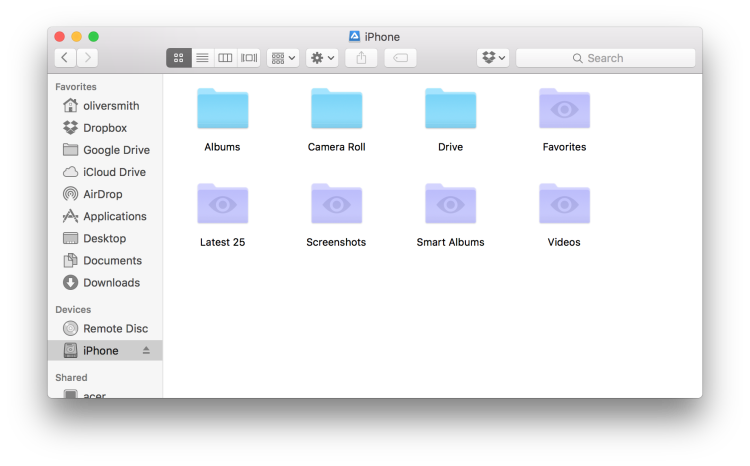Go back with the left arrow button
Viewport: 750px width, 466px height.
click(x=65, y=58)
